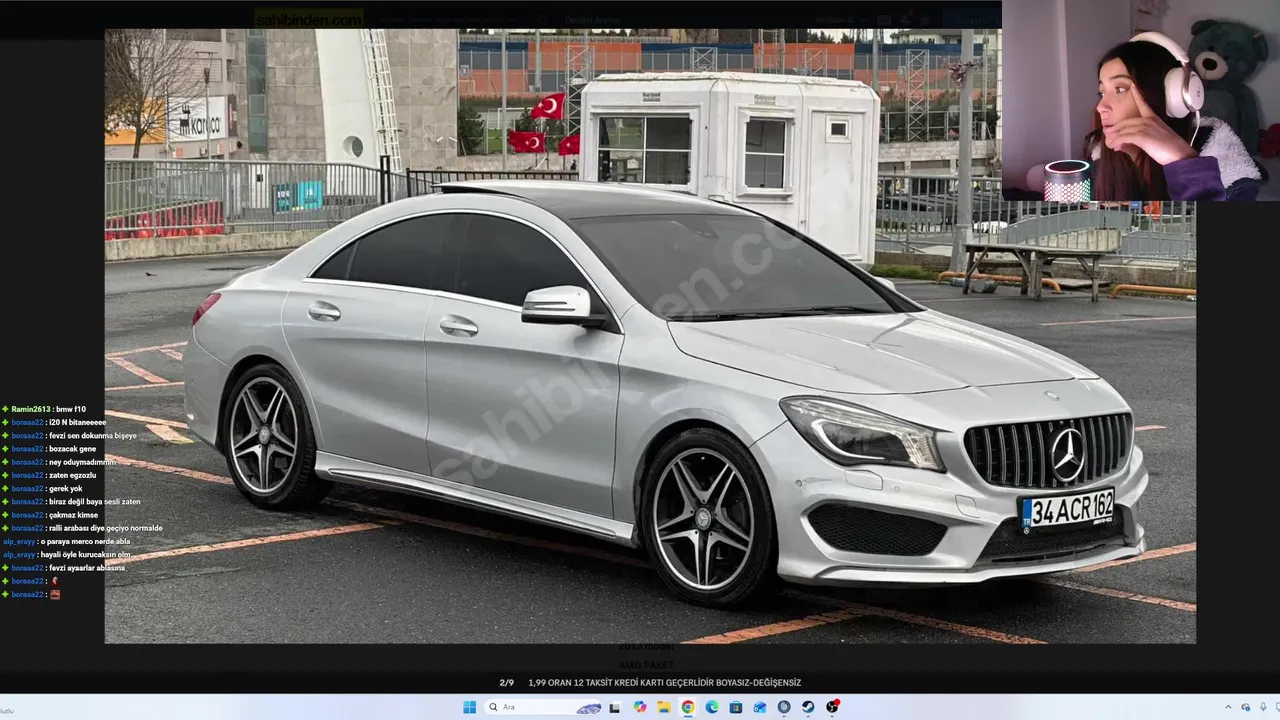
Task: Open Outlook from the taskbar
Action: pyautogui.click(x=760, y=707)
